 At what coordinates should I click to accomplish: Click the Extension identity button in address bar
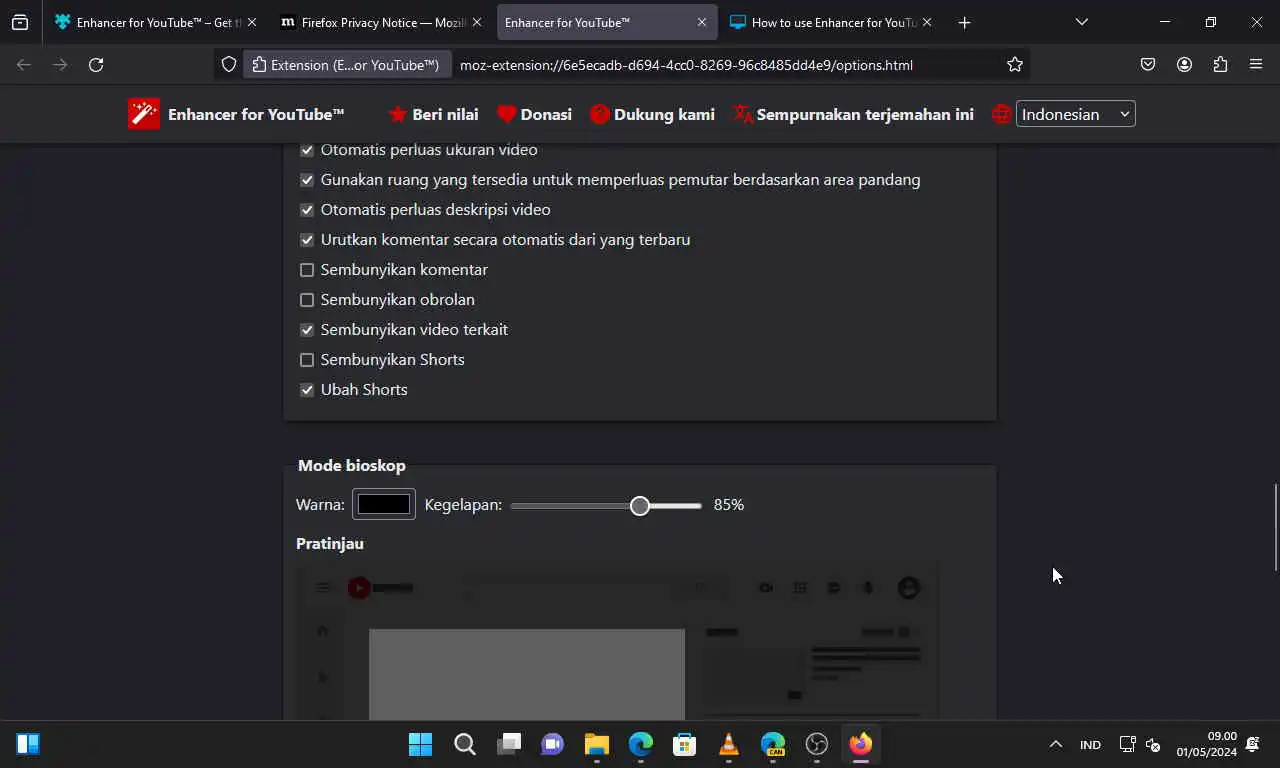[x=347, y=65]
